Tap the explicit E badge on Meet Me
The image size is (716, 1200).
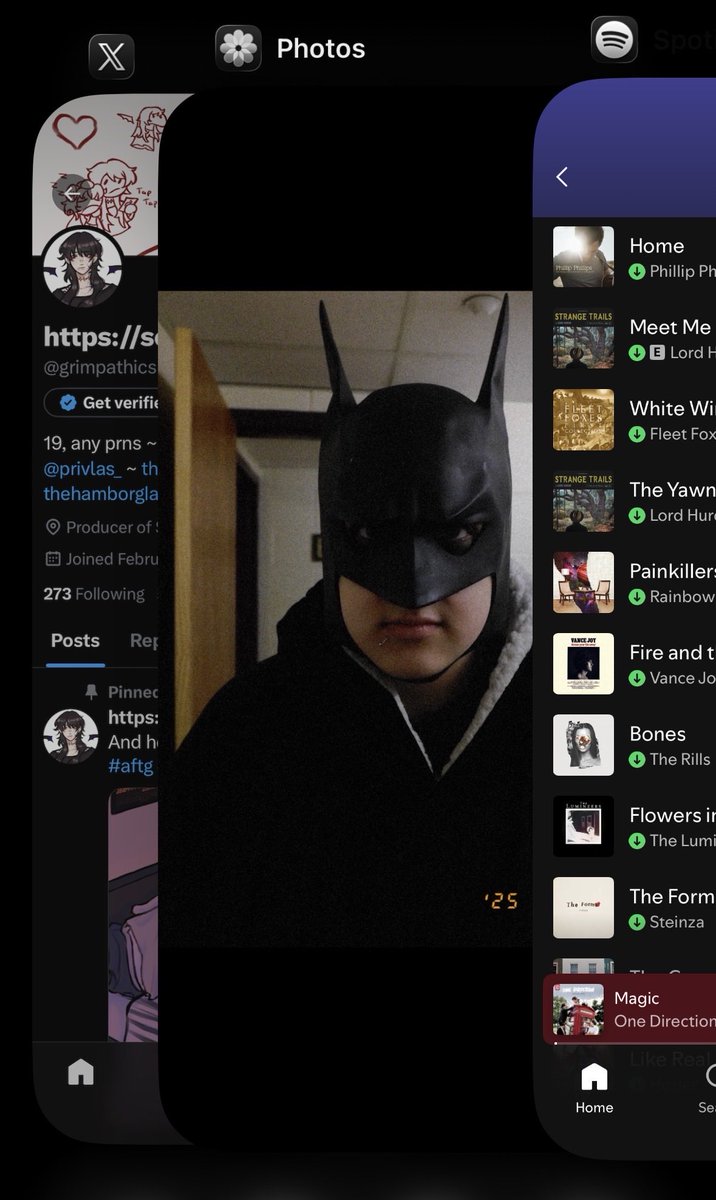click(658, 352)
